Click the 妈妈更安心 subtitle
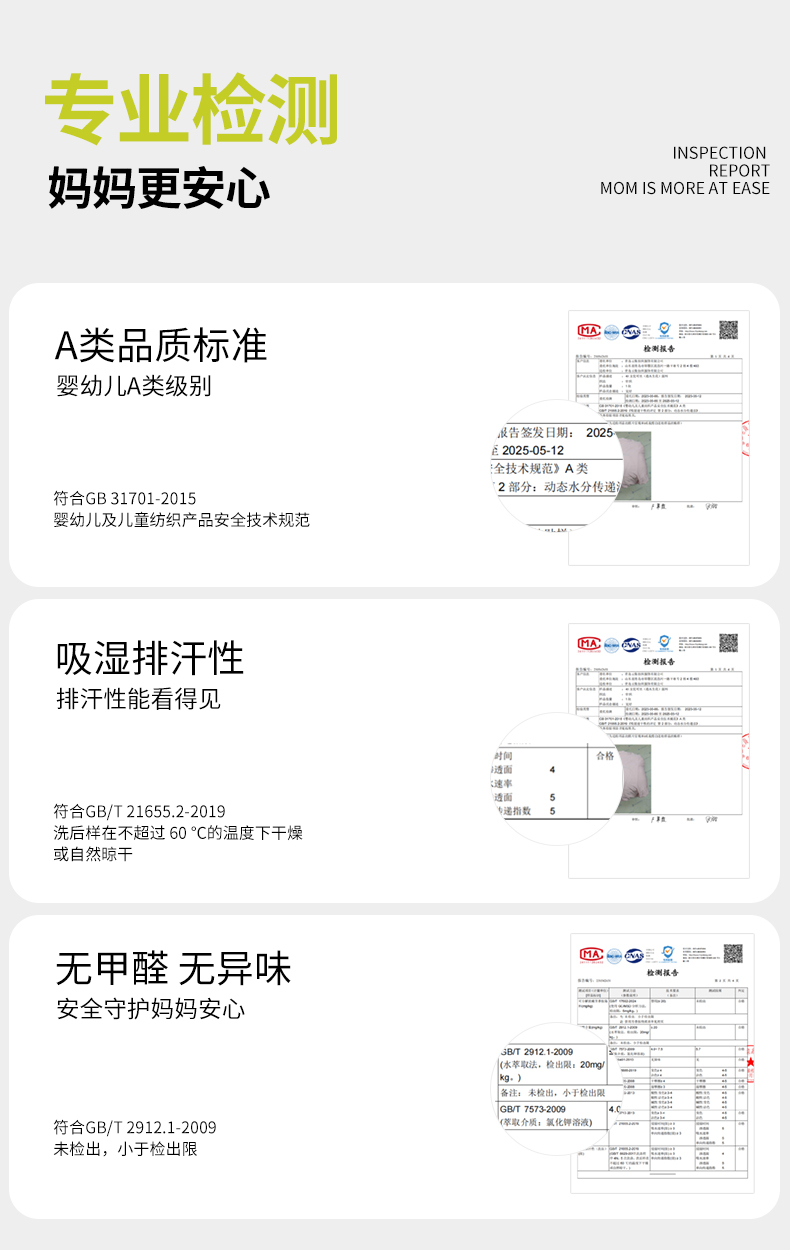This screenshot has width=790, height=1250. (x=159, y=189)
